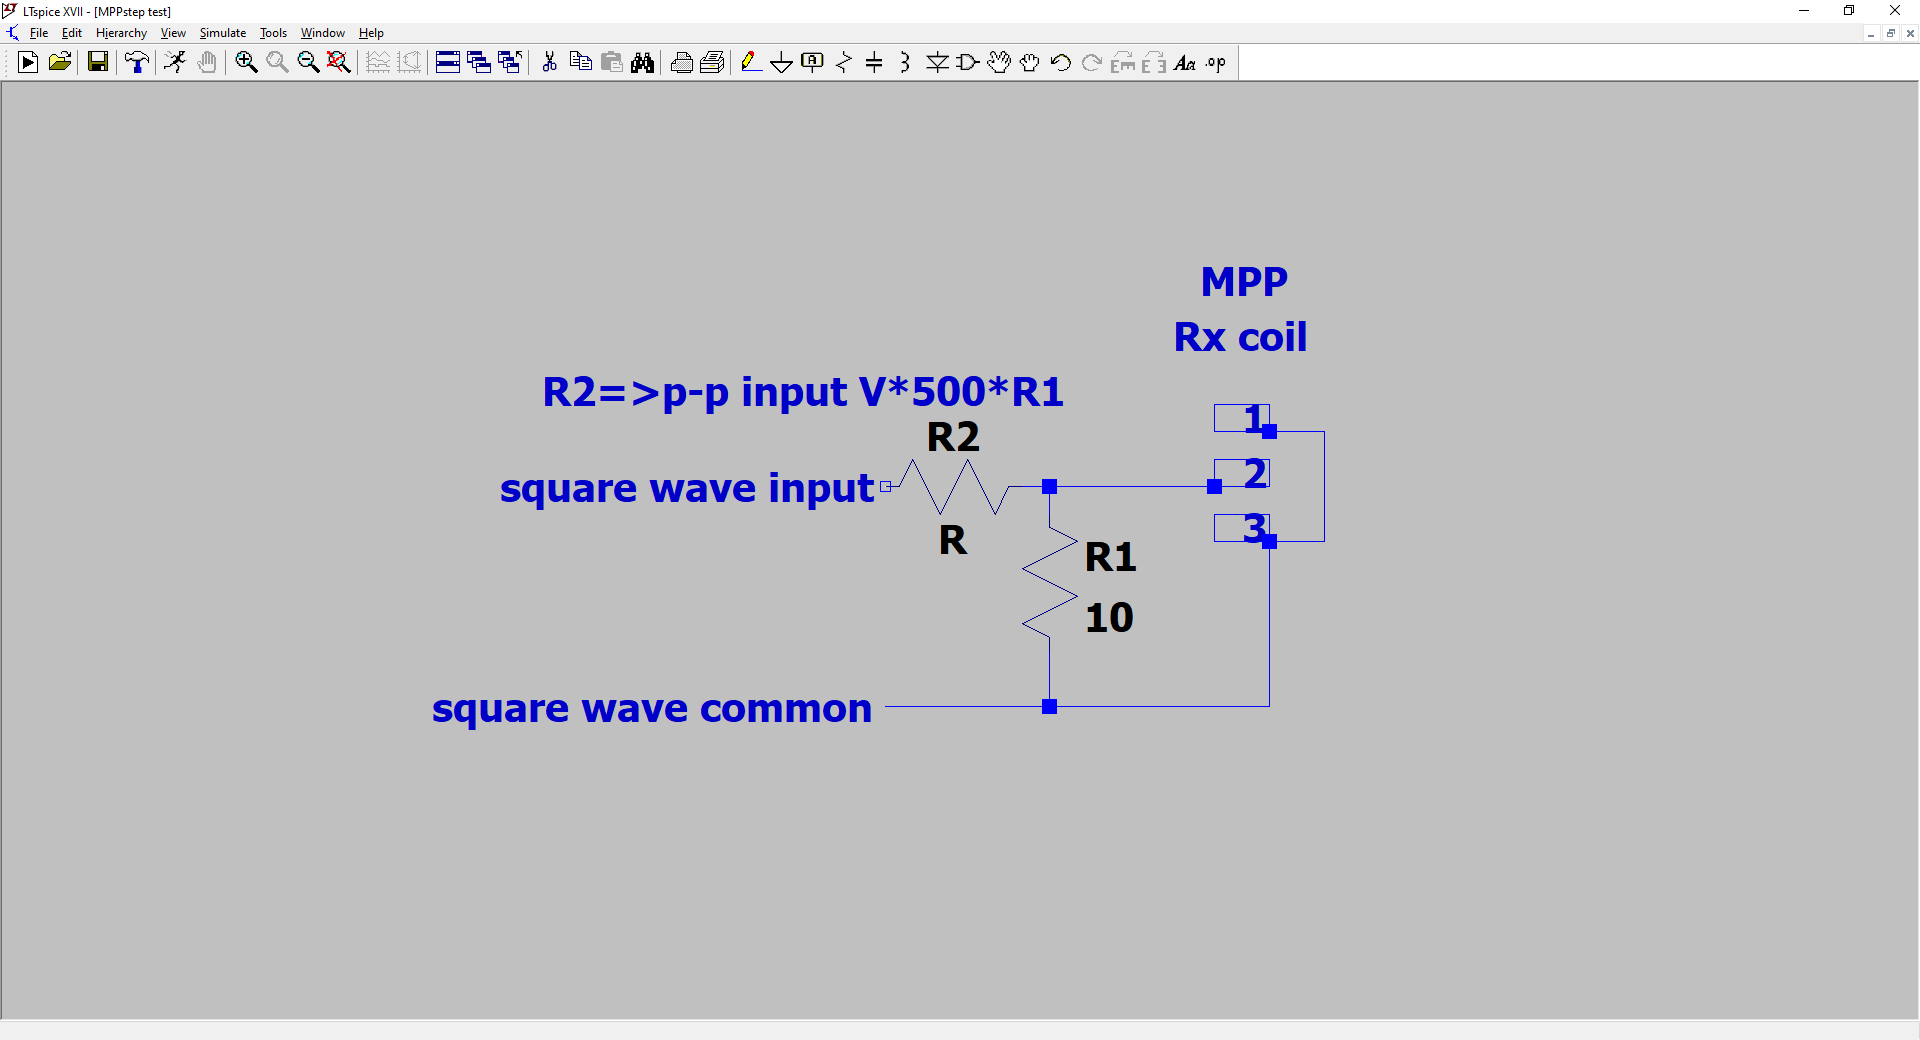Click the Cut scissors icon
This screenshot has width=1920, height=1040.
click(x=549, y=63)
